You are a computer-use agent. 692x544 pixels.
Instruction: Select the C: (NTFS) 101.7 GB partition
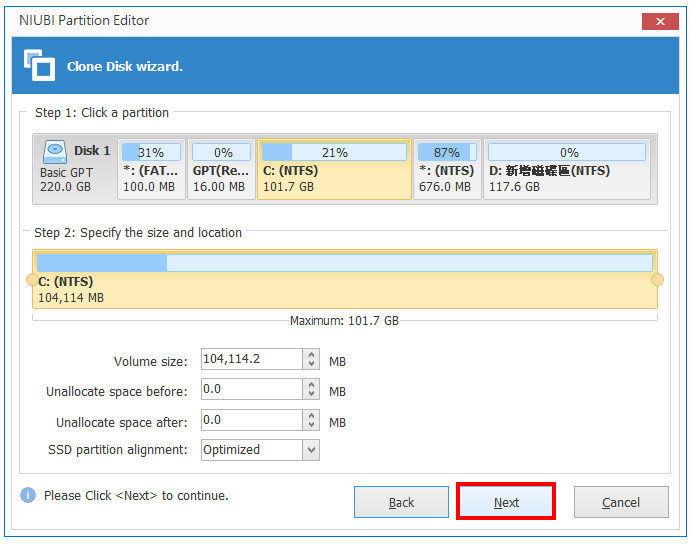point(334,169)
